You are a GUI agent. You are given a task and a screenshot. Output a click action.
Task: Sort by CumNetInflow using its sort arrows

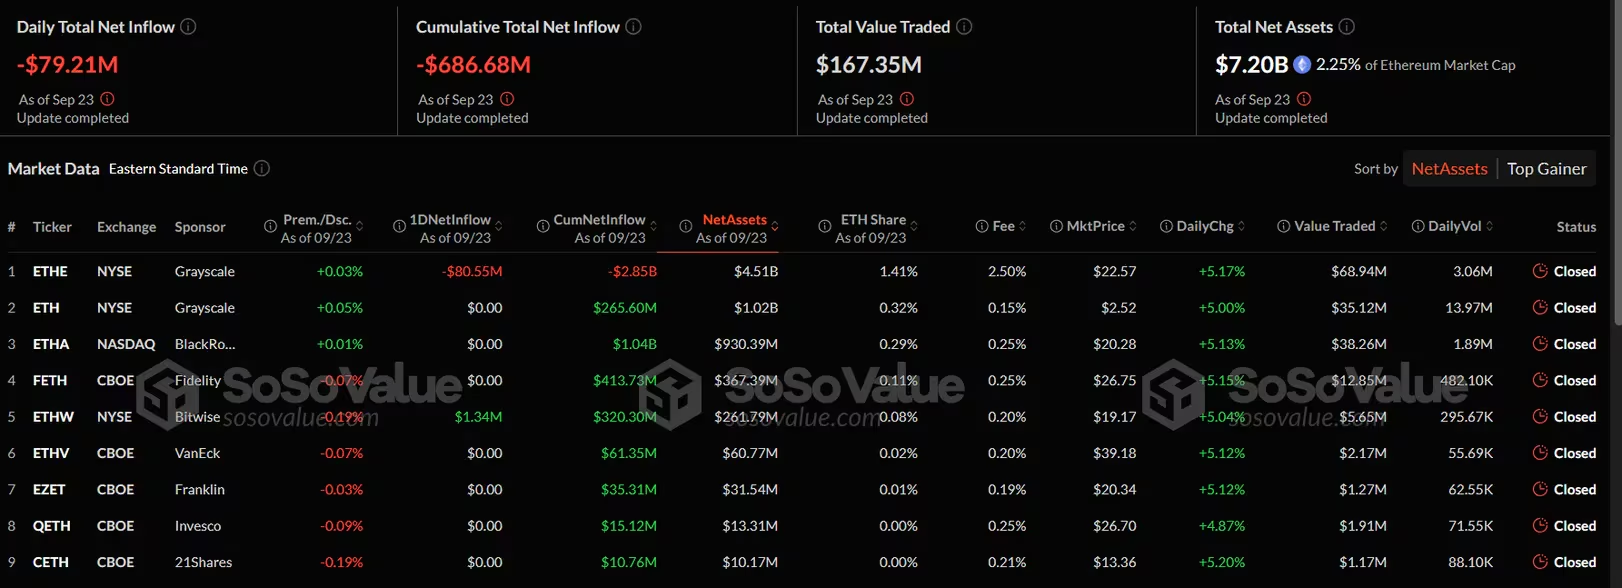coord(653,227)
